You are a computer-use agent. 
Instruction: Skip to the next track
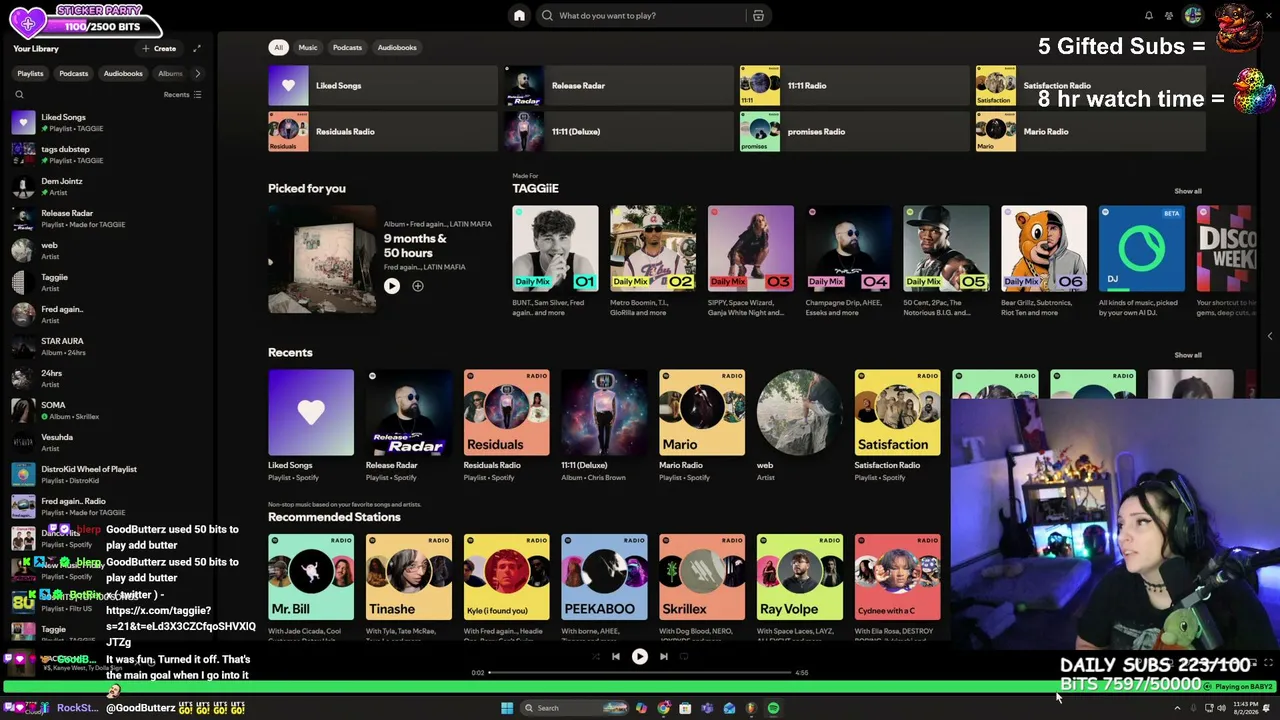point(664,657)
